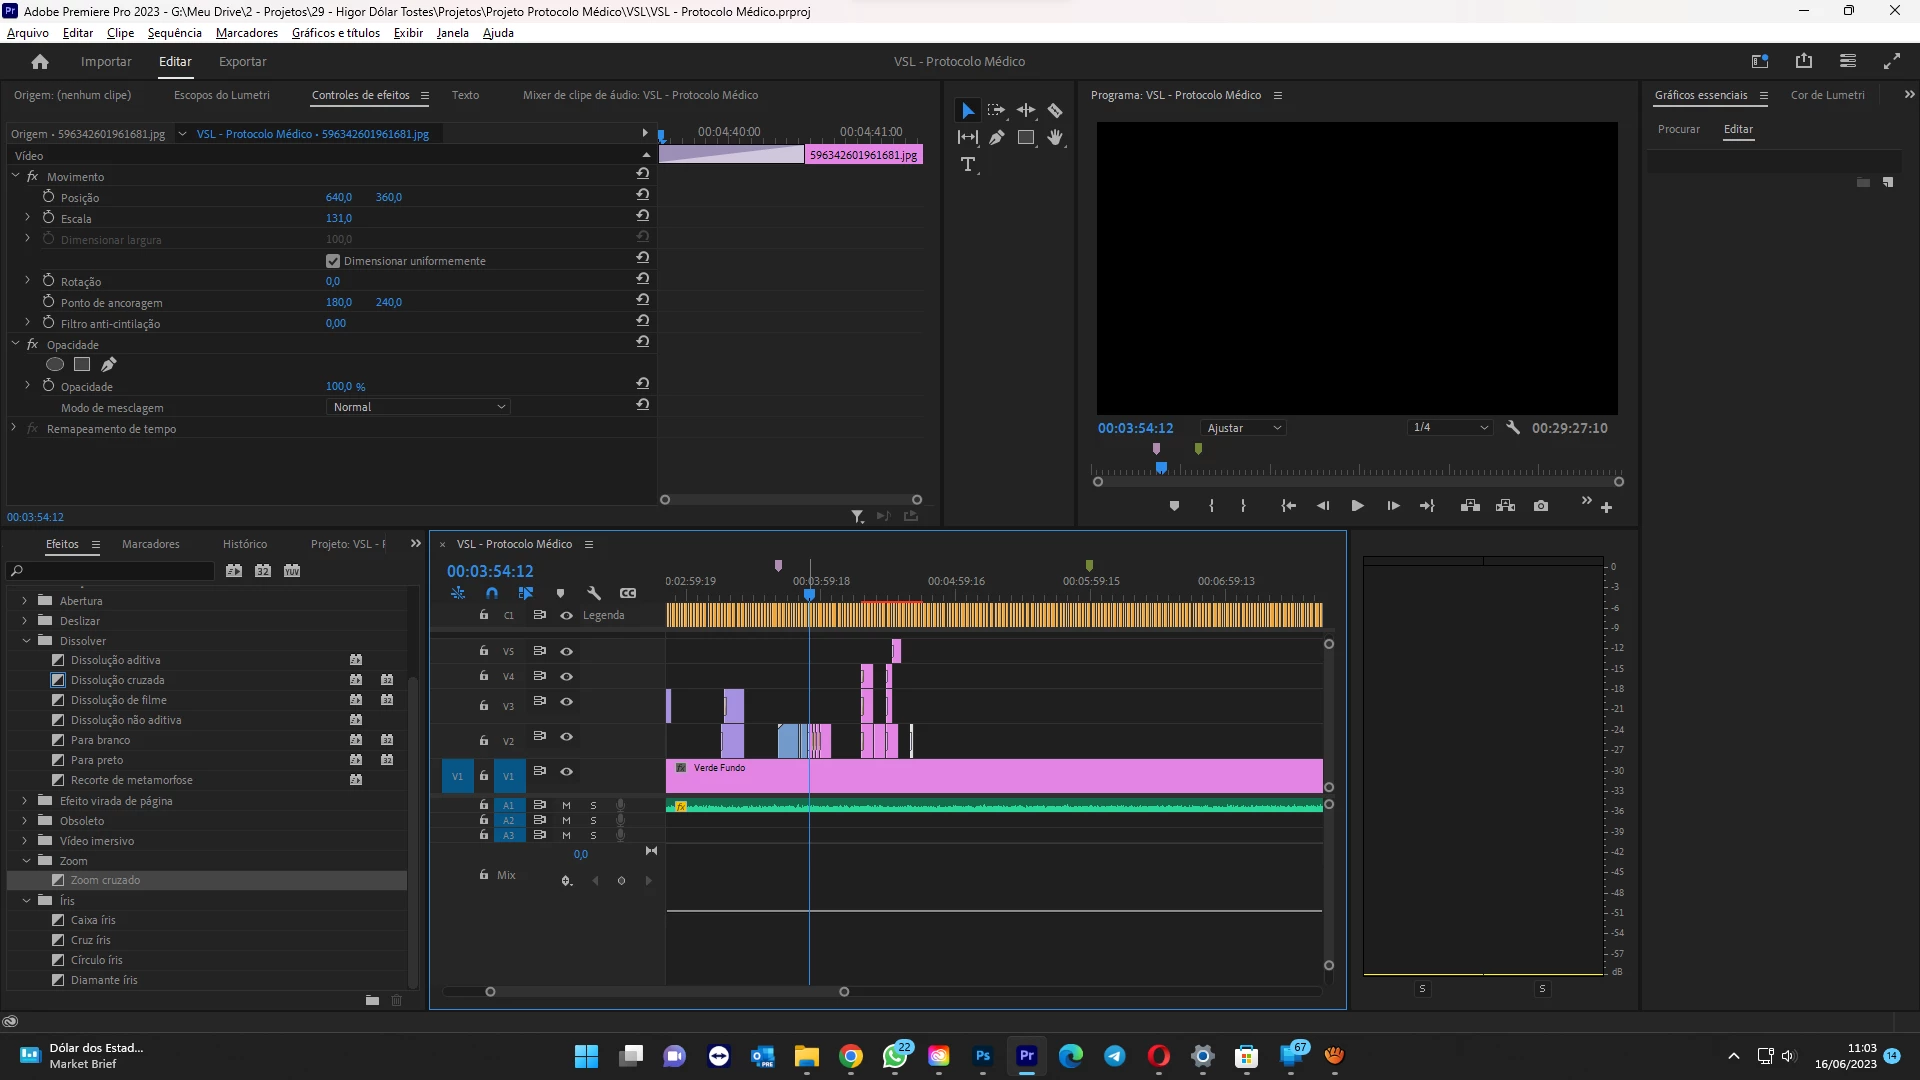Switch to Escopos do Lumetri tab
Viewport: 1920px width, 1080px height.
(x=221, y=95)
